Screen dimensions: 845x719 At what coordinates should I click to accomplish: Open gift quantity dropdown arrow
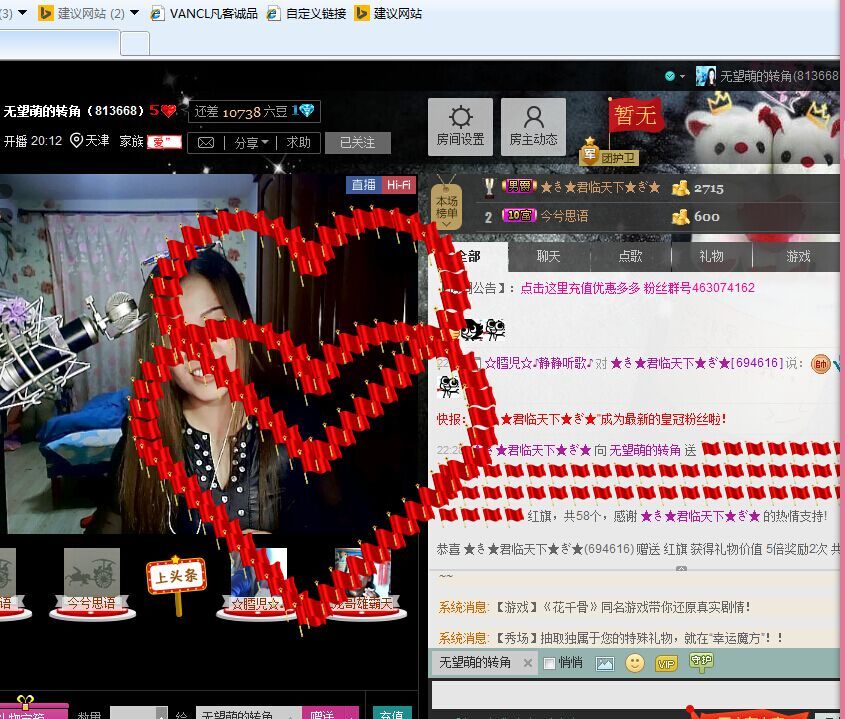[x=162, y=714]
